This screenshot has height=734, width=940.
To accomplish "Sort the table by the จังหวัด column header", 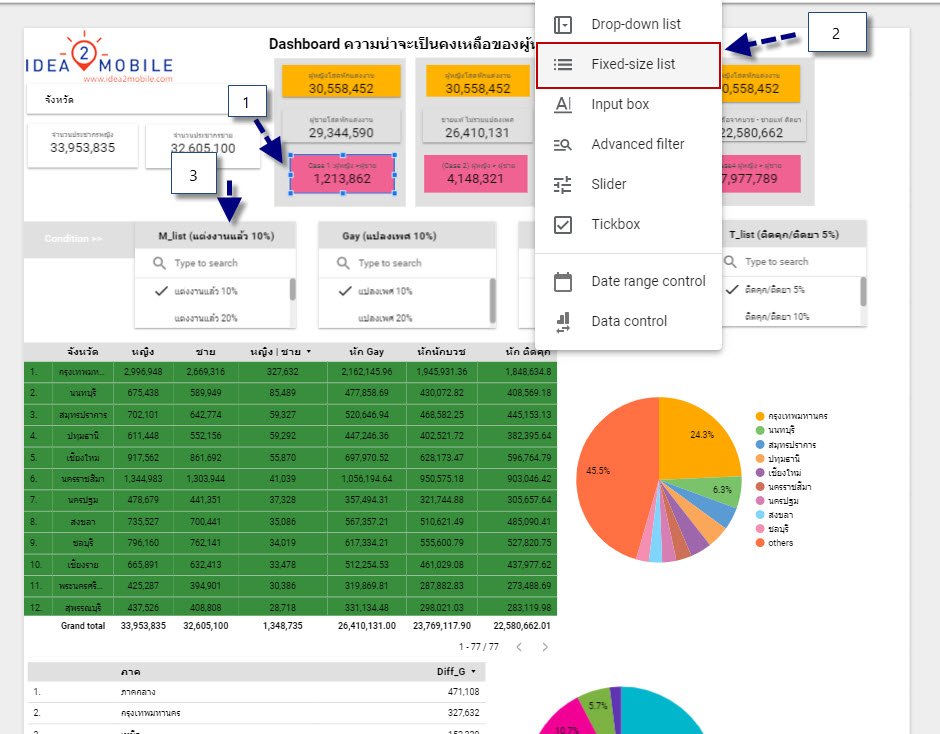I will pos(83,351).
